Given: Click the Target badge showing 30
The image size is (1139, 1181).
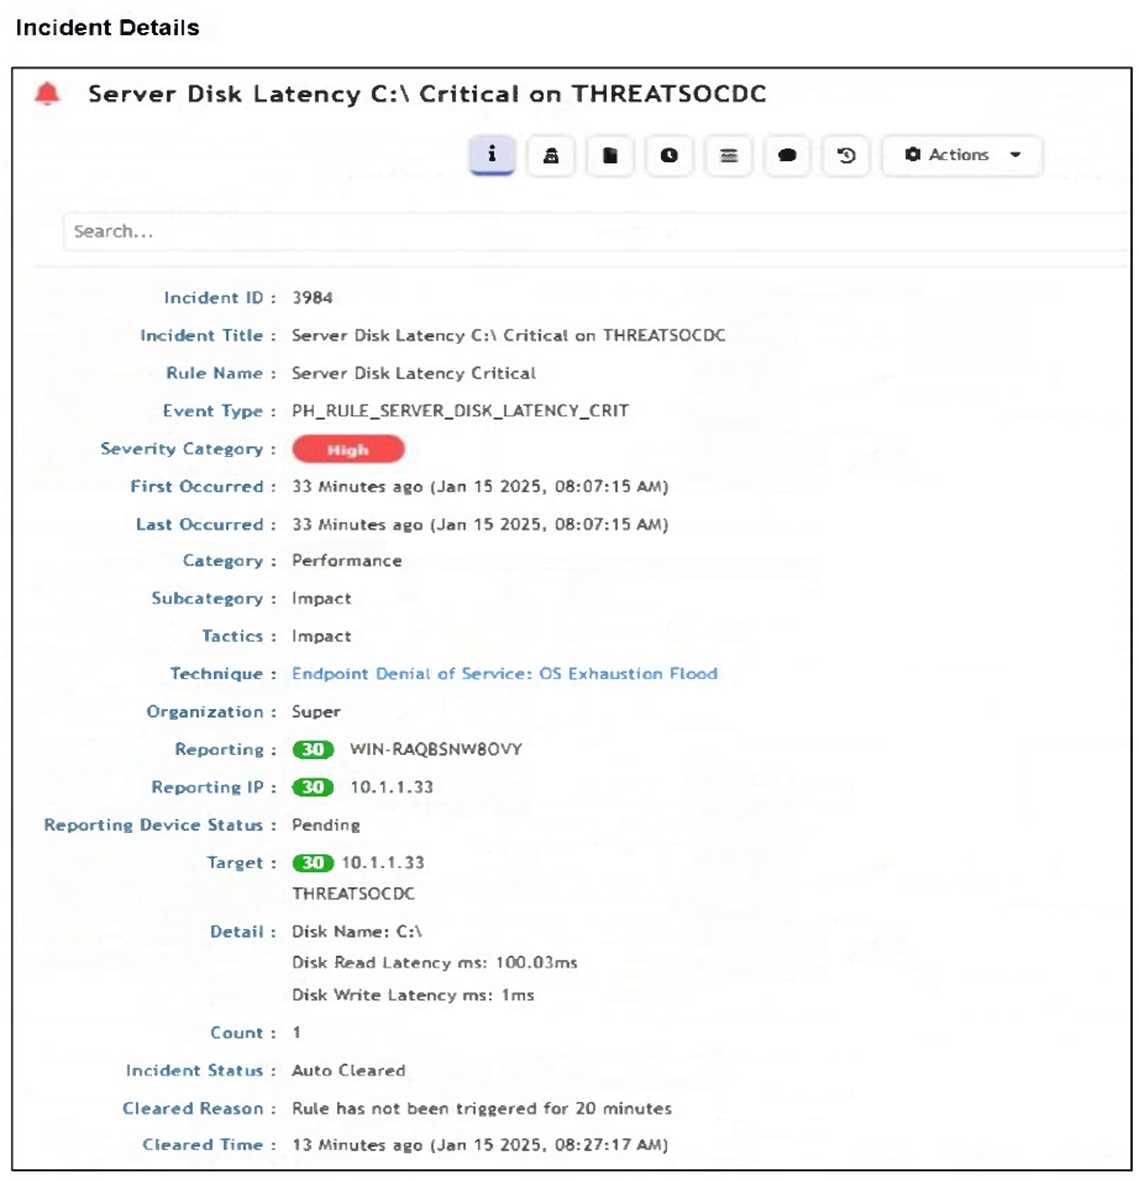Looking at the screenshot, I should point(312,862).
